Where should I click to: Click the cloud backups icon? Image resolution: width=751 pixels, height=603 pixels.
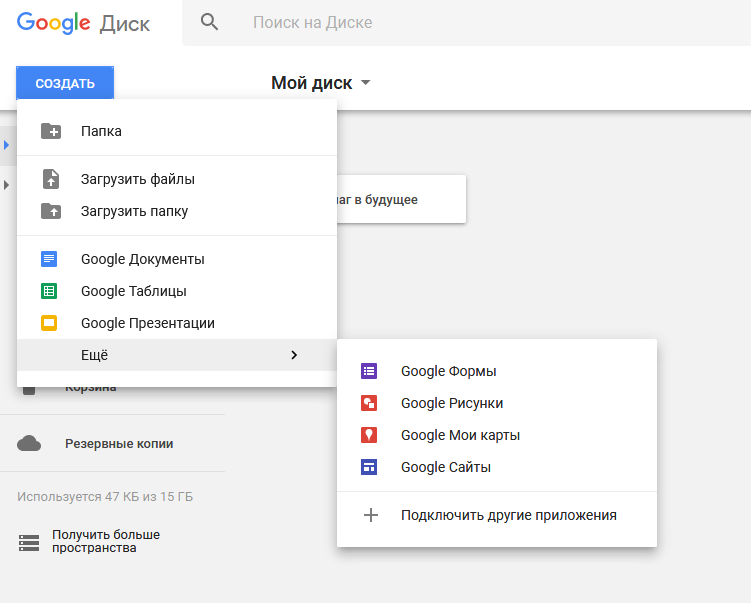(x=29, y=444)
